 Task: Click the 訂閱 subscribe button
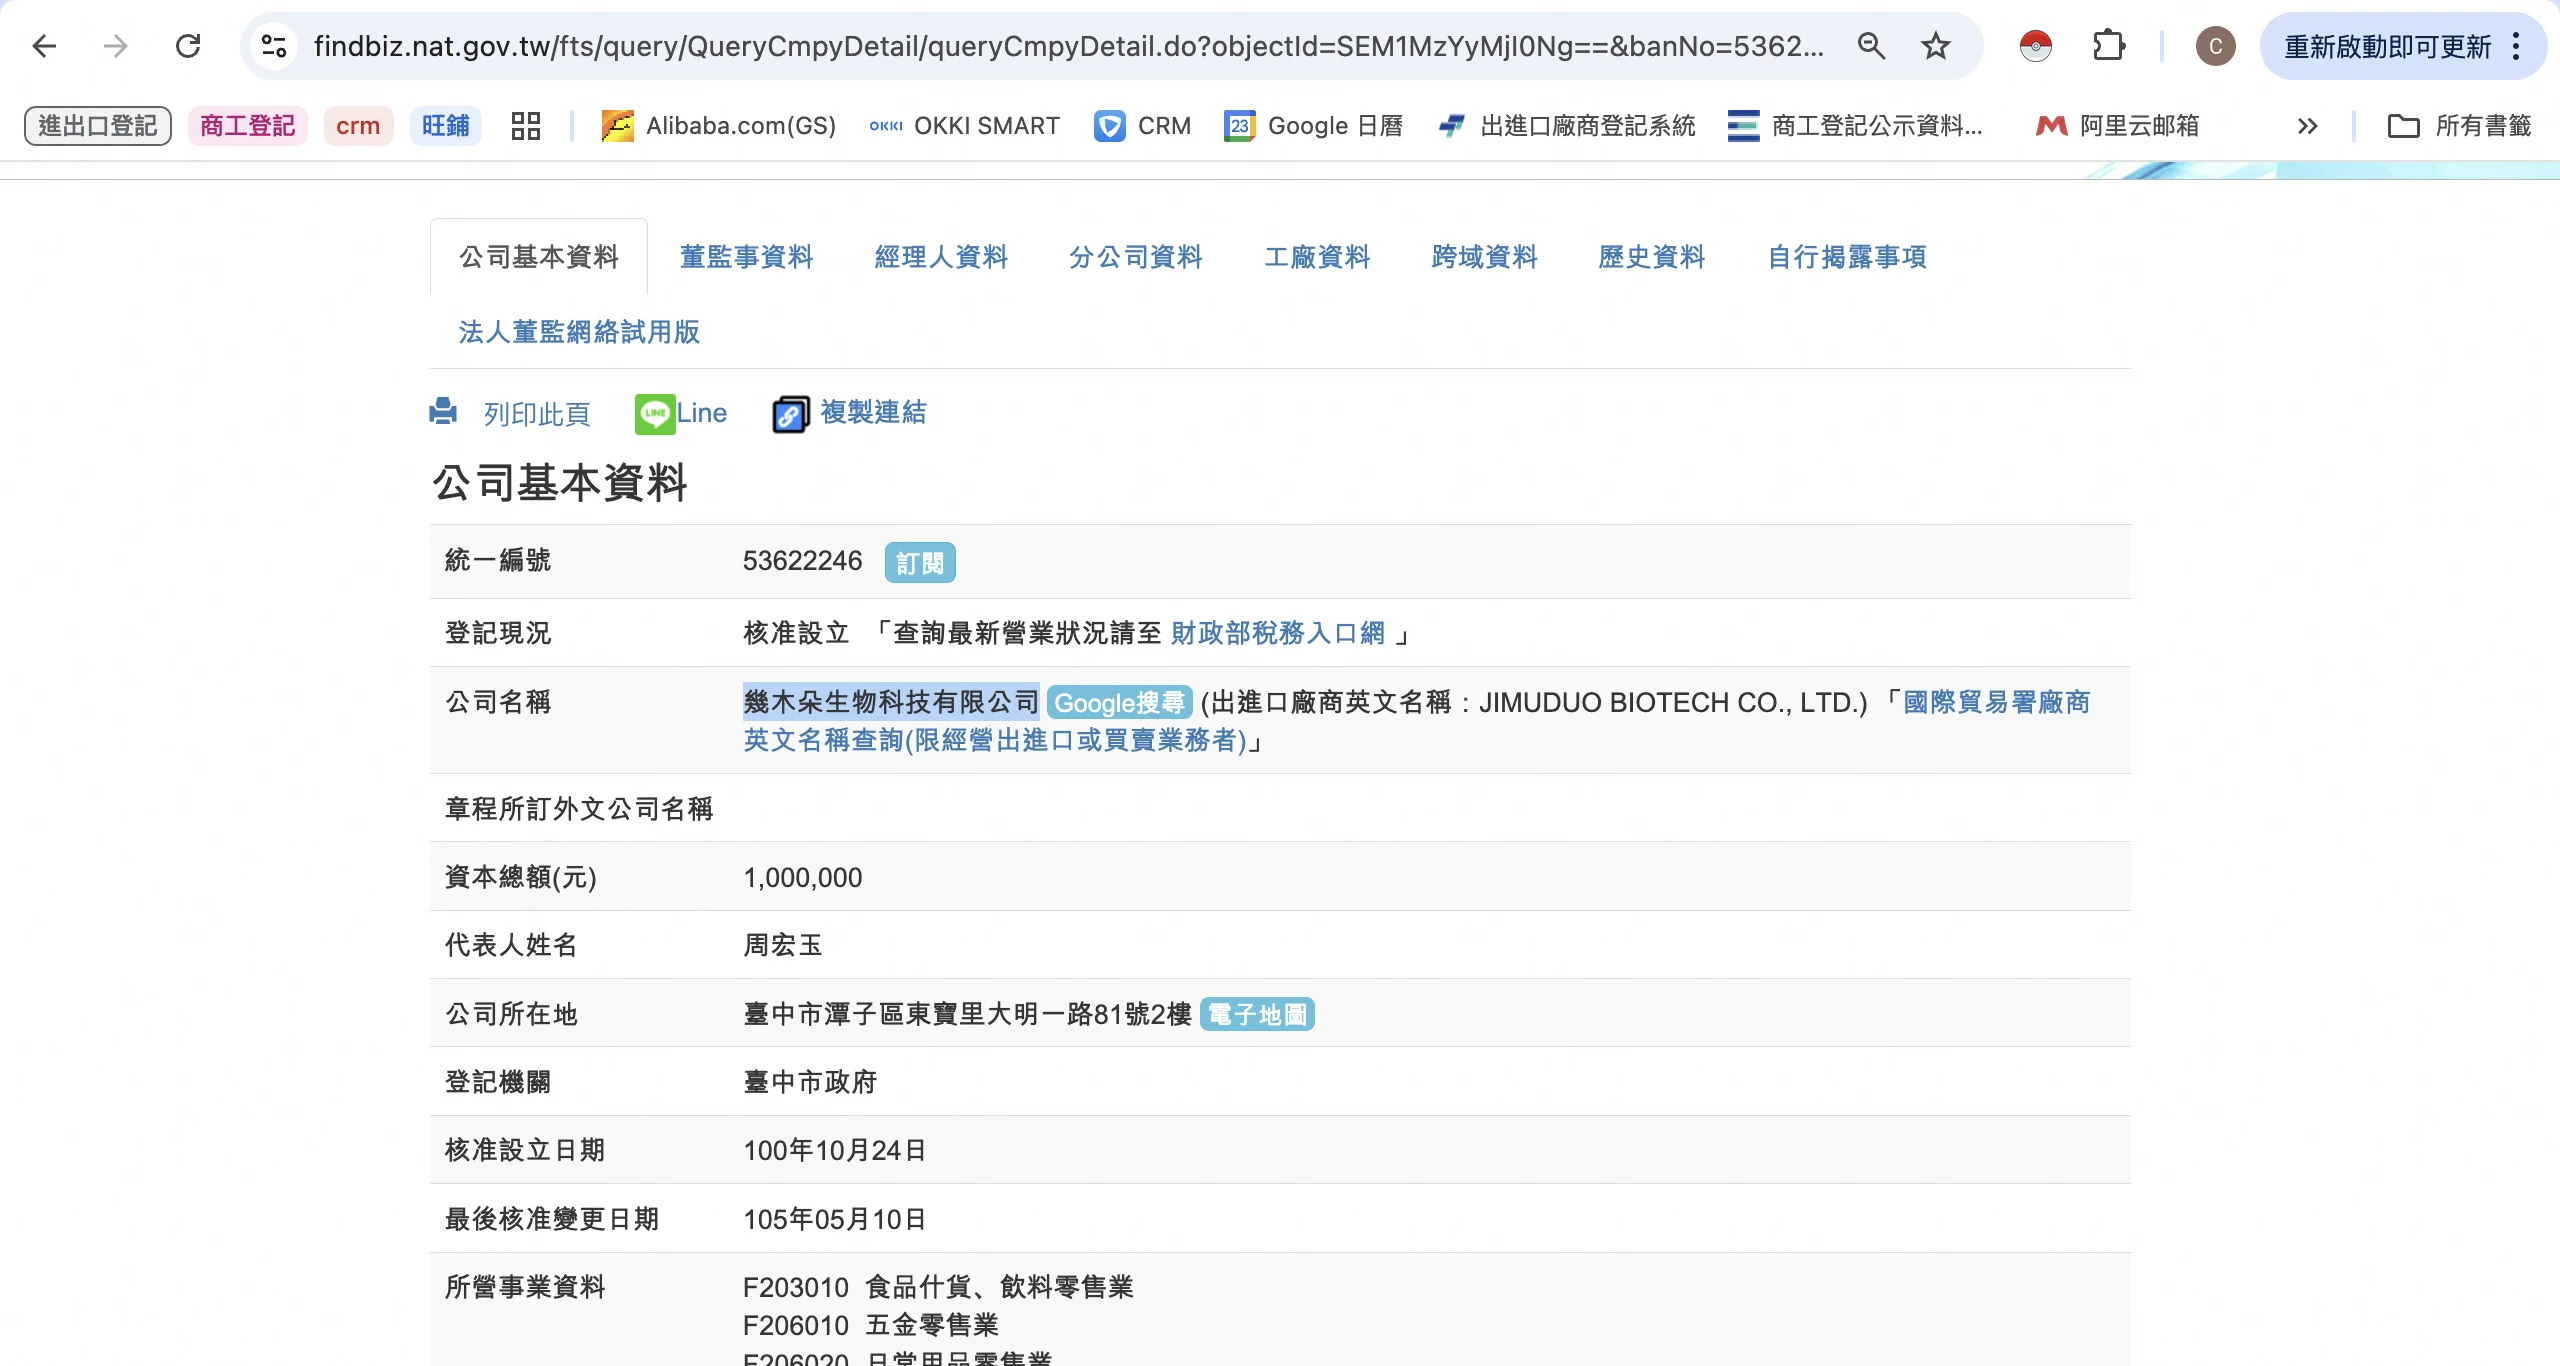919,563
